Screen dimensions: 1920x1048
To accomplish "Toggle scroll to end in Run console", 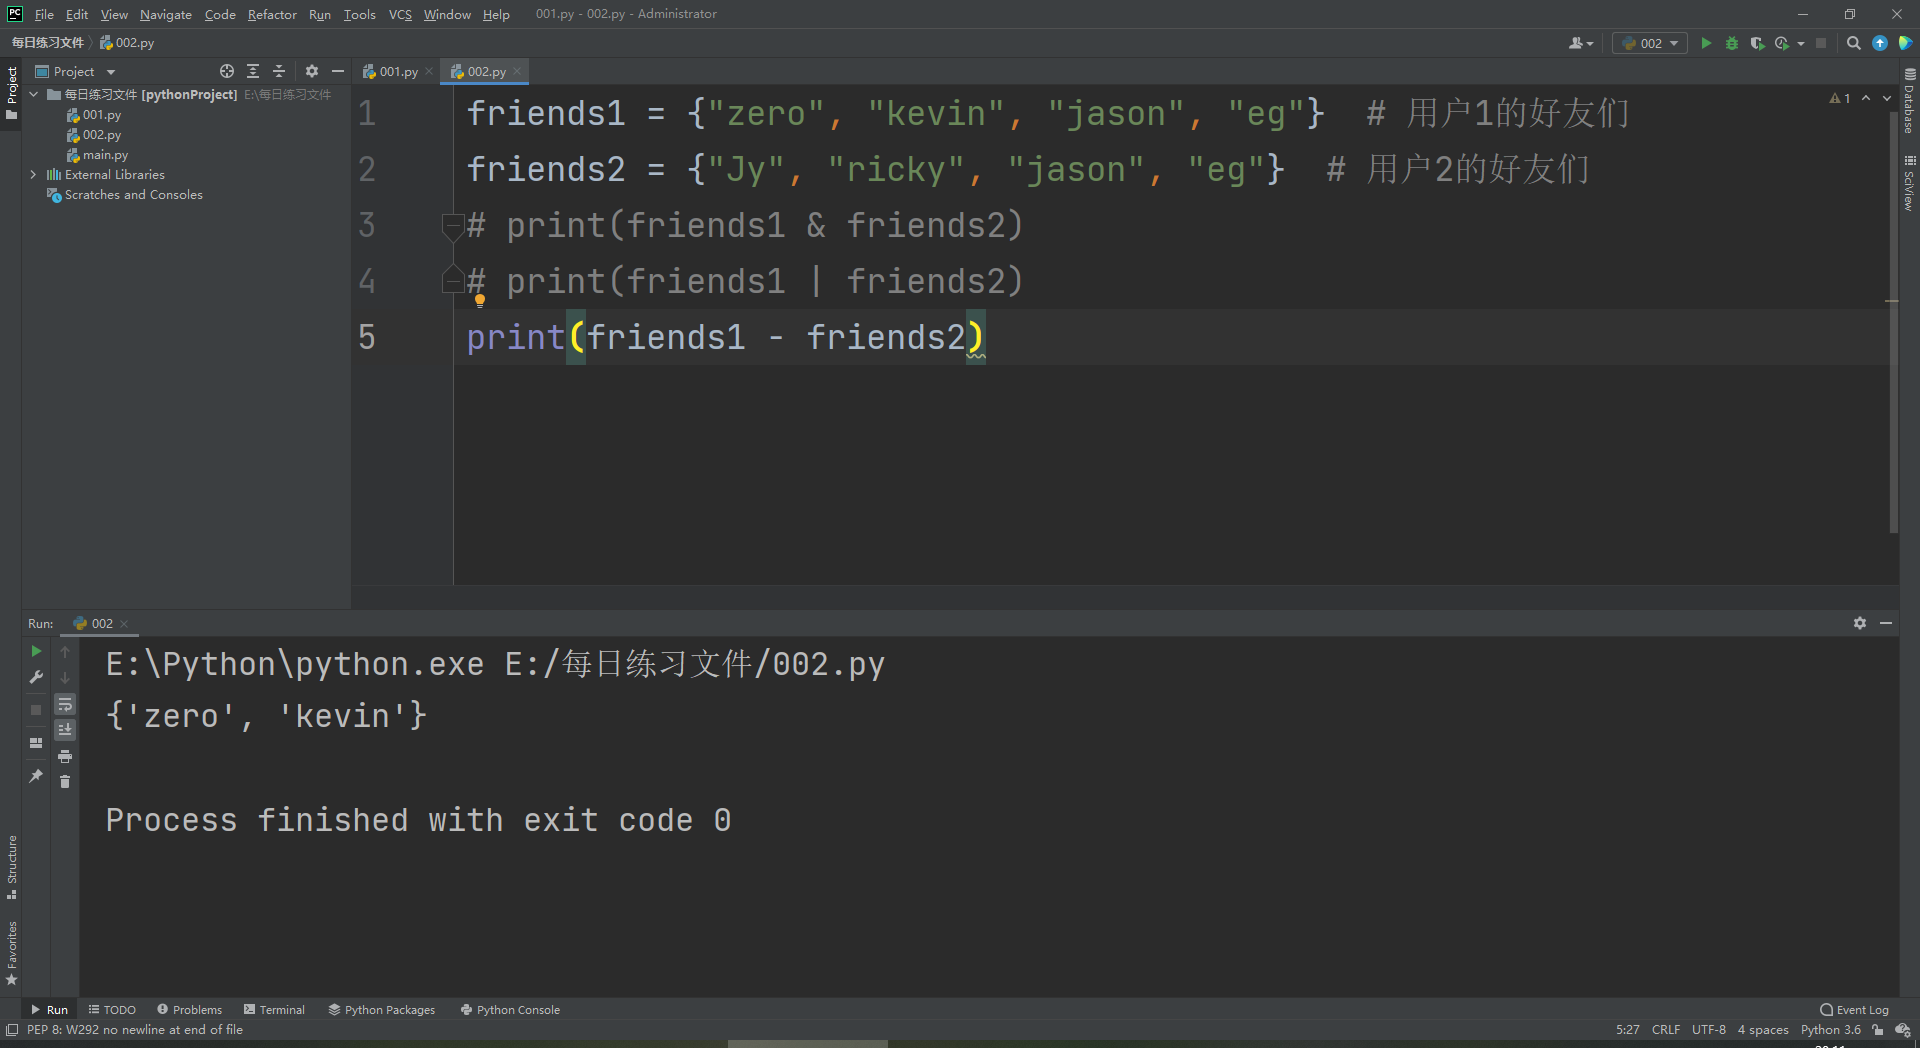I will coord(65,730).
